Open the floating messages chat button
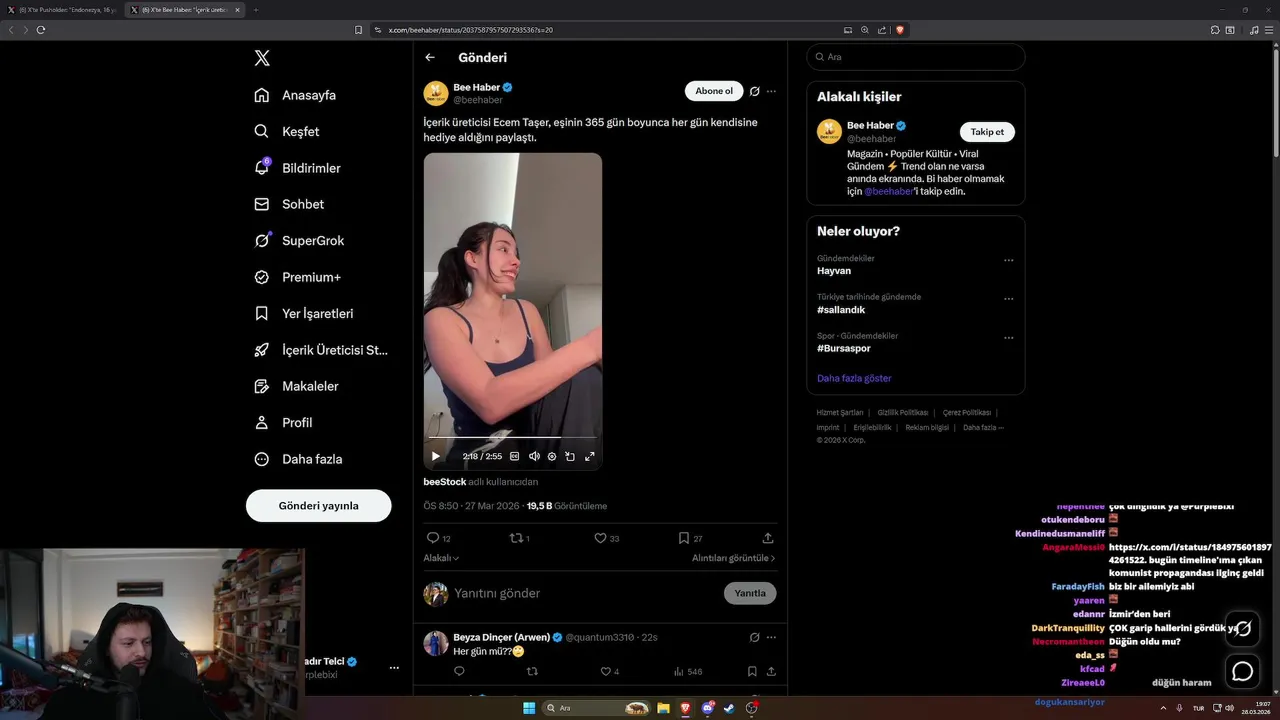Image resolution: width=1280 pixels, height=720 pixels. coord(1242,671)
